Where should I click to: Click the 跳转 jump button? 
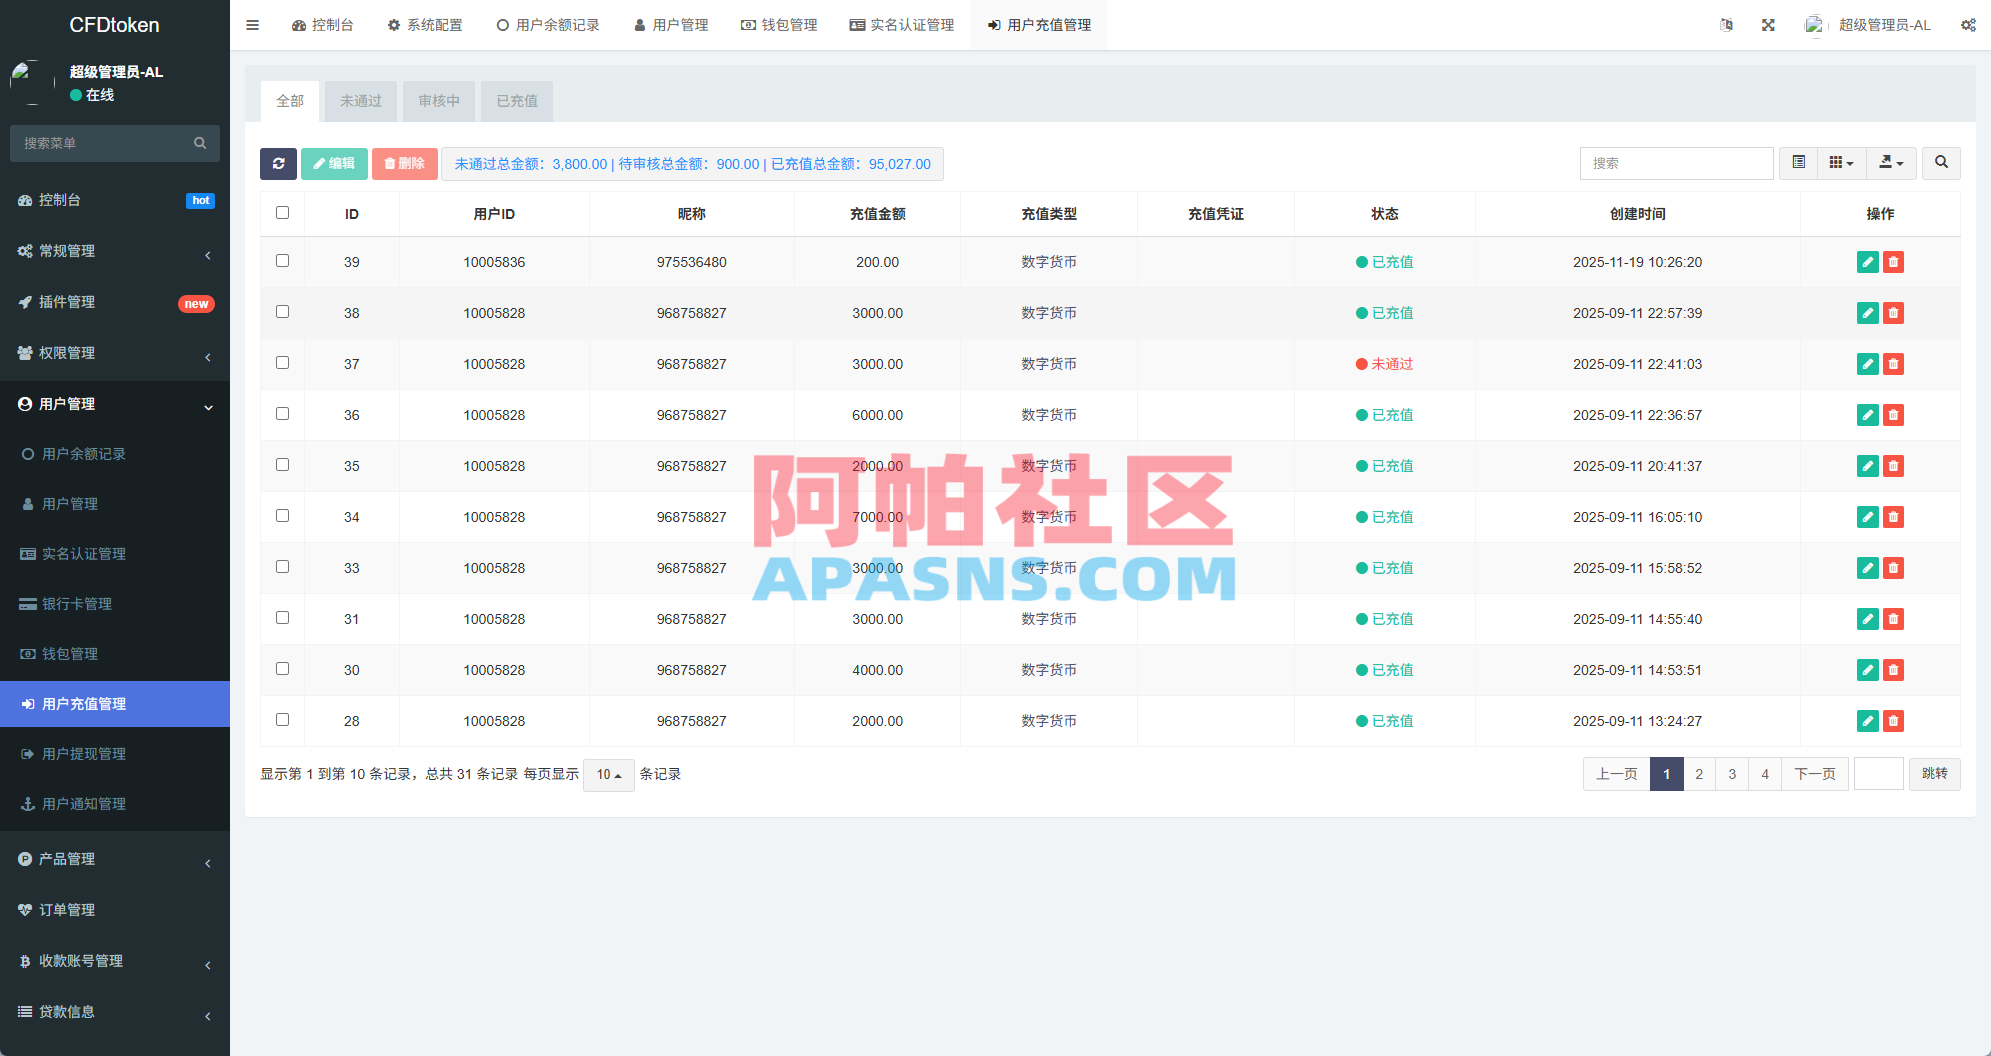pyautogui.click(x=1934, y=774)
